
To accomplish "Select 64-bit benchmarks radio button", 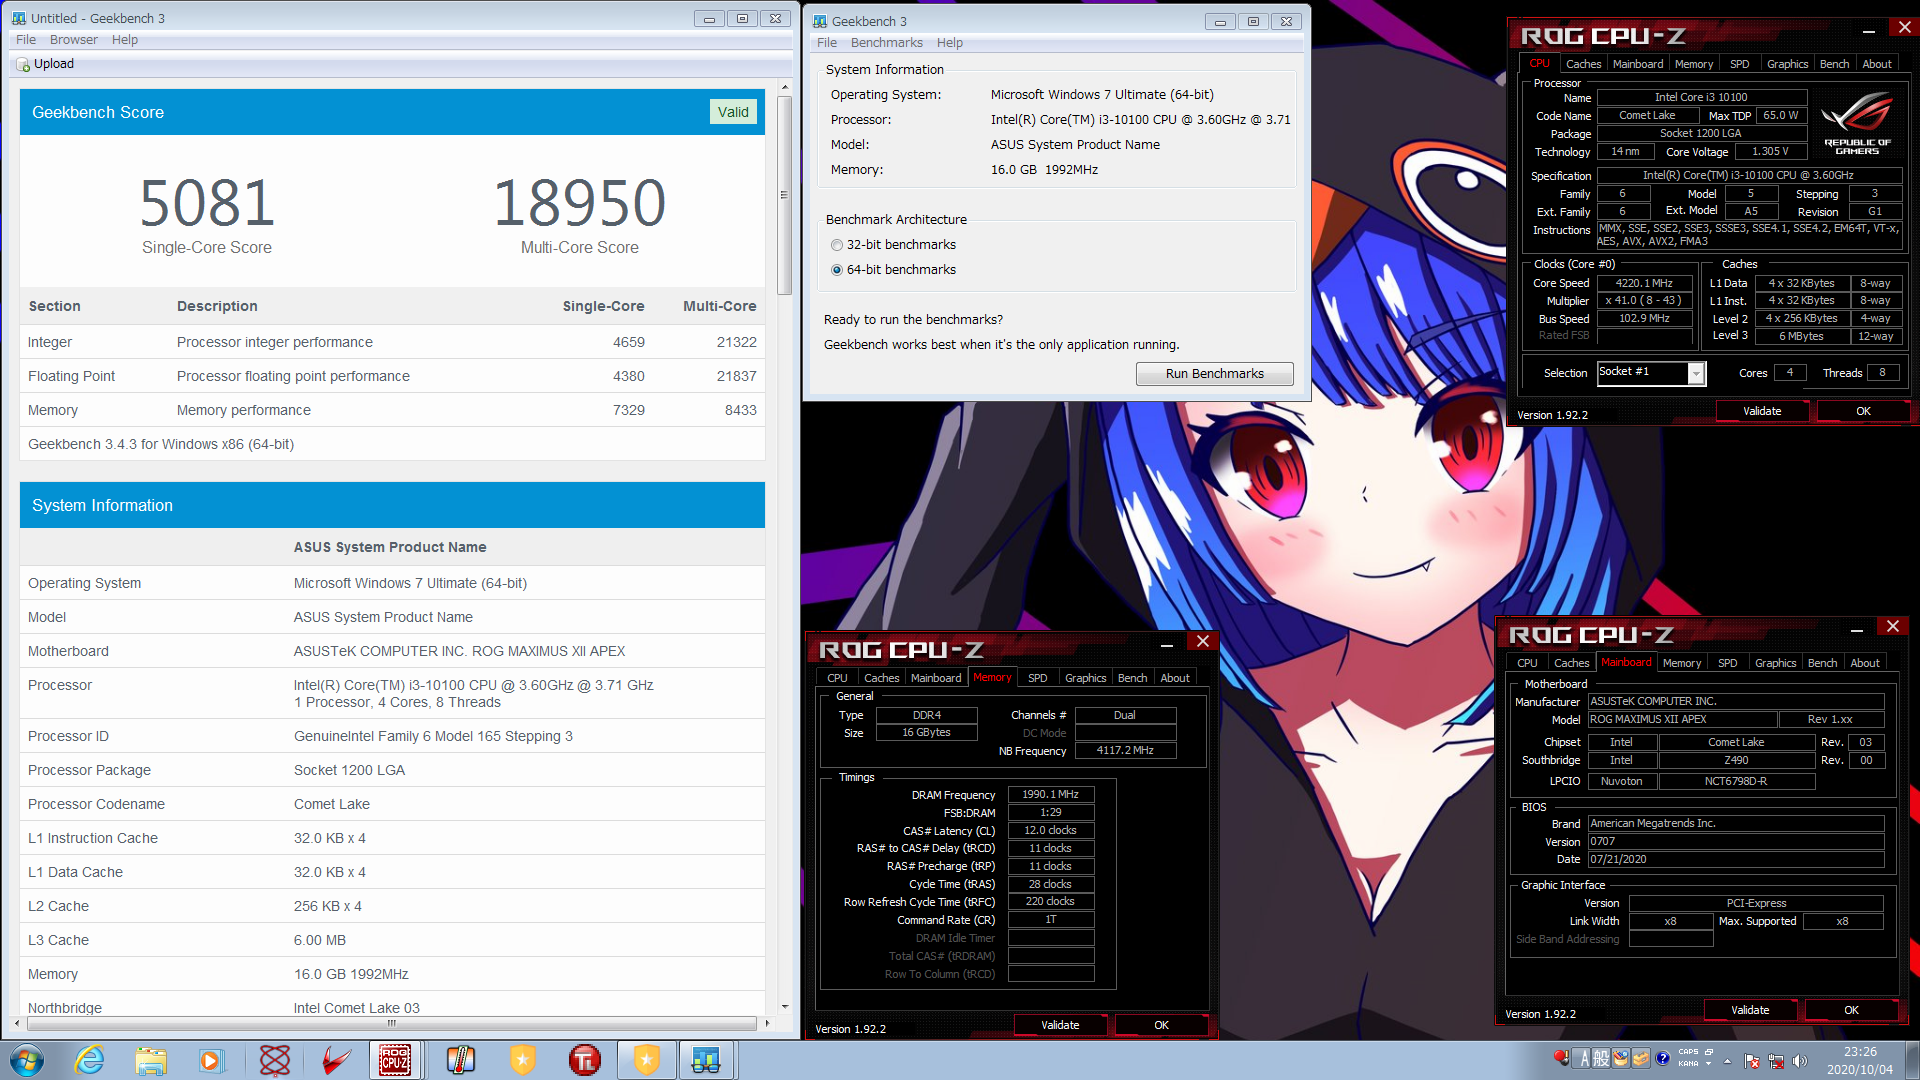I will [837, 270].
